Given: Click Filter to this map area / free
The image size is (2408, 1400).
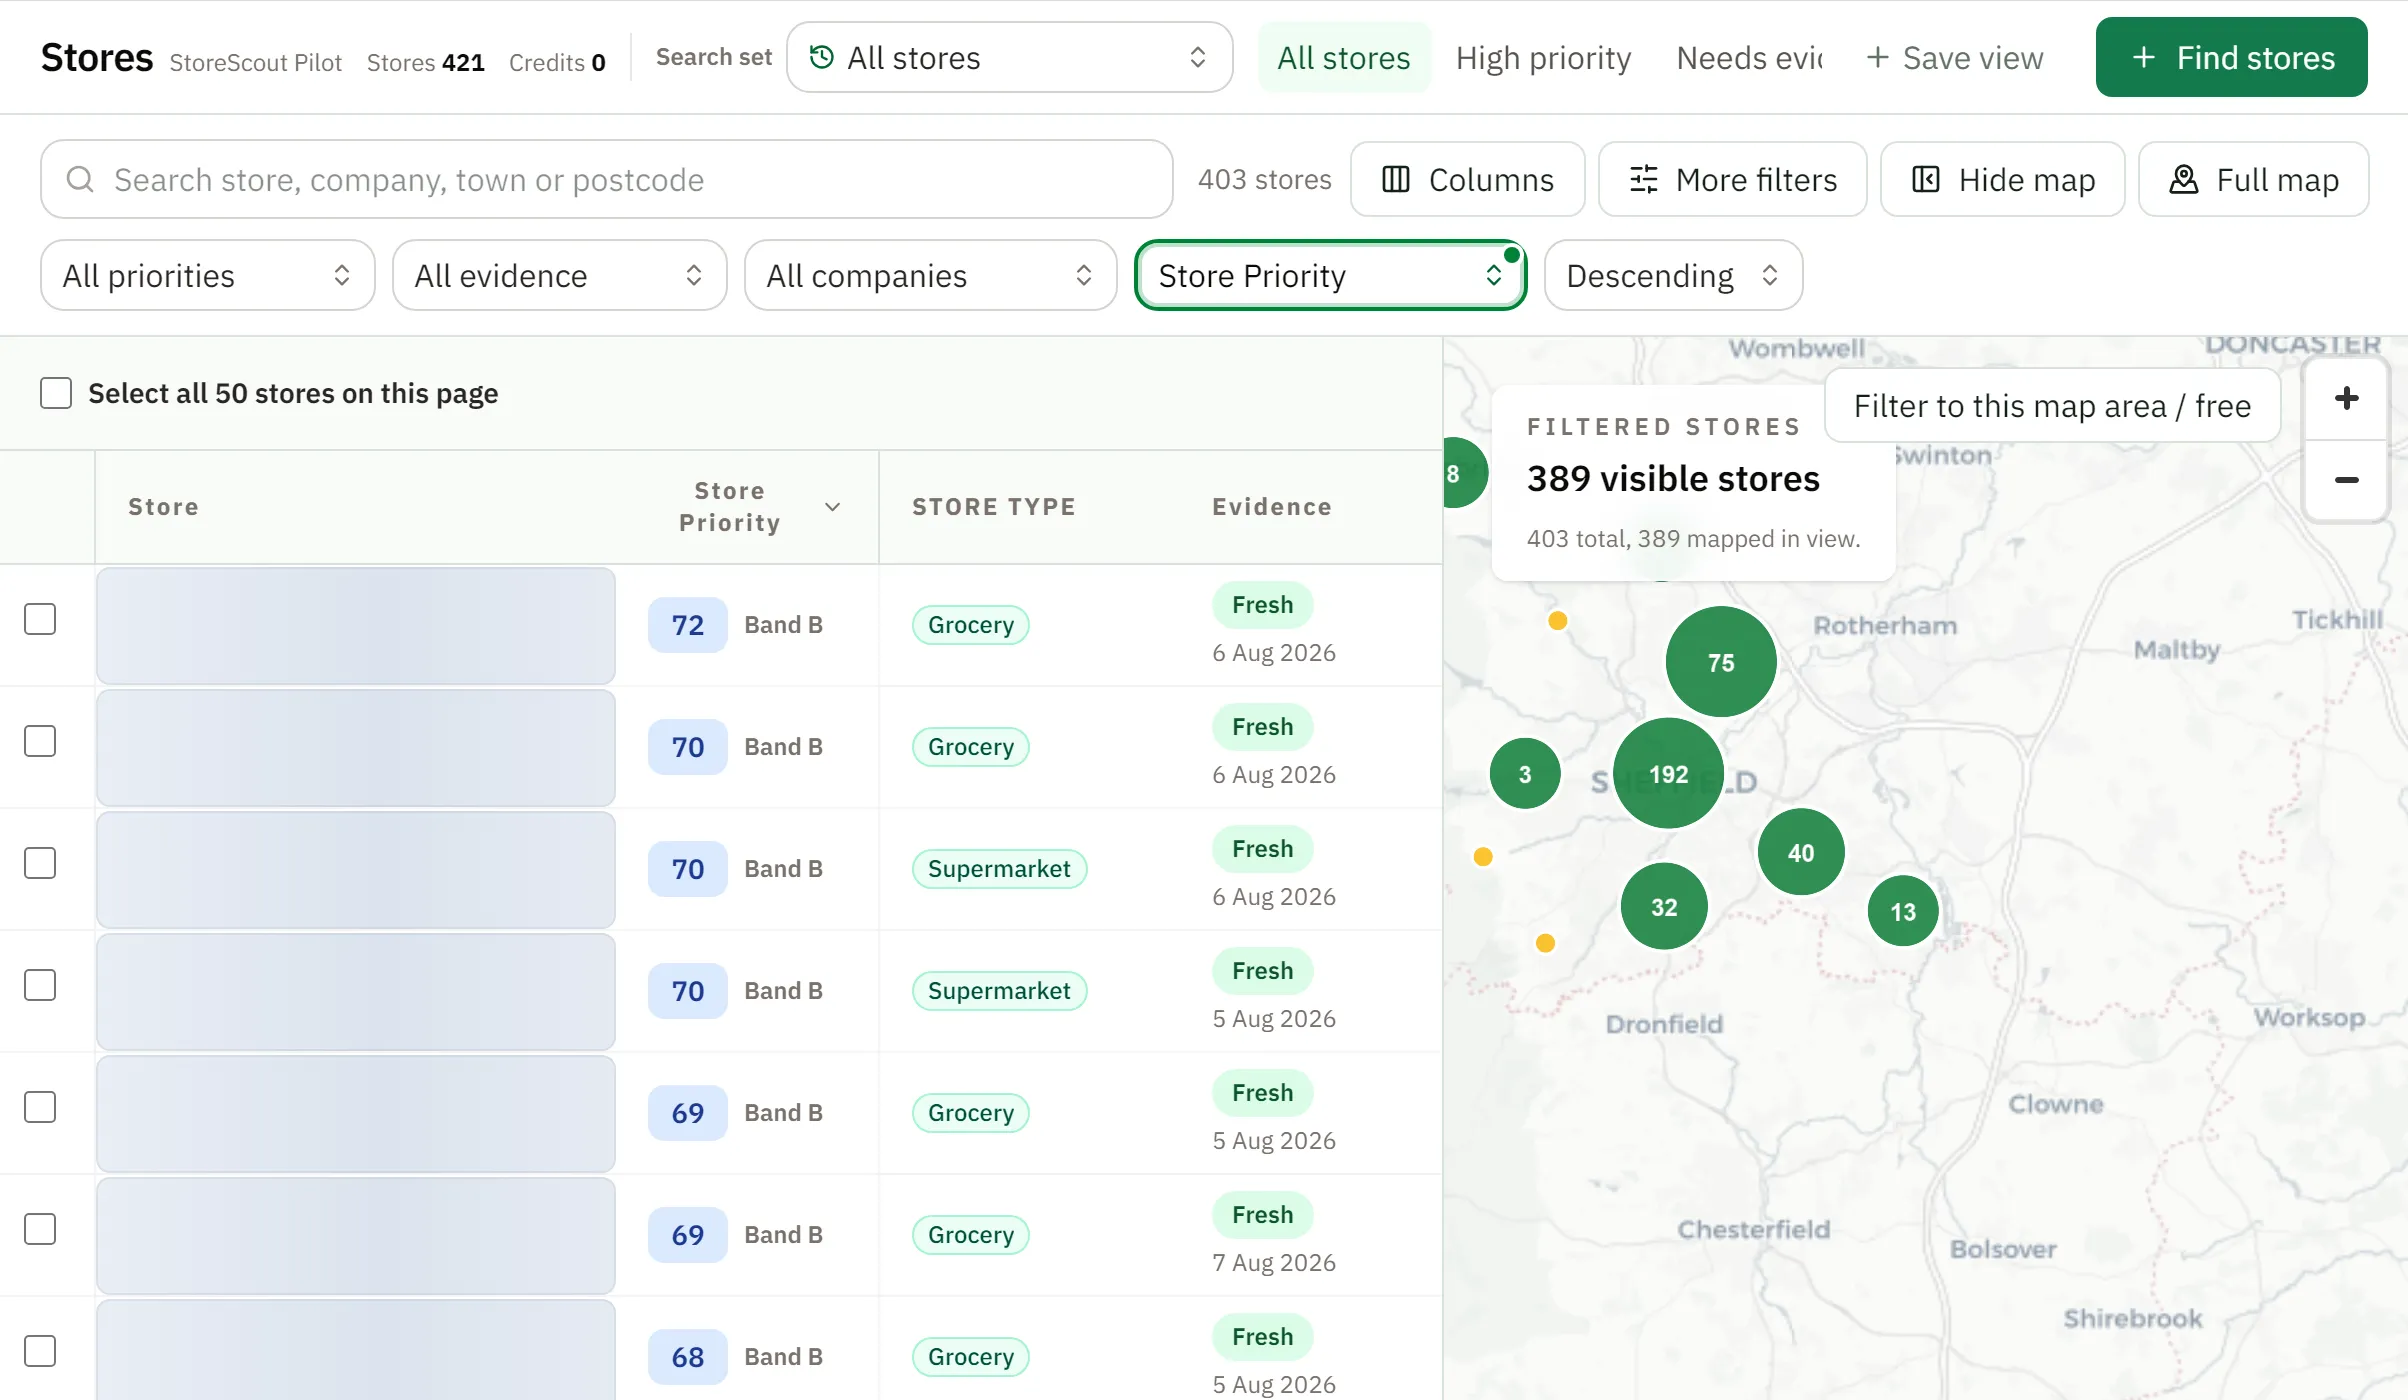Looking at the screenshot, I should (x=2052, y=405).
